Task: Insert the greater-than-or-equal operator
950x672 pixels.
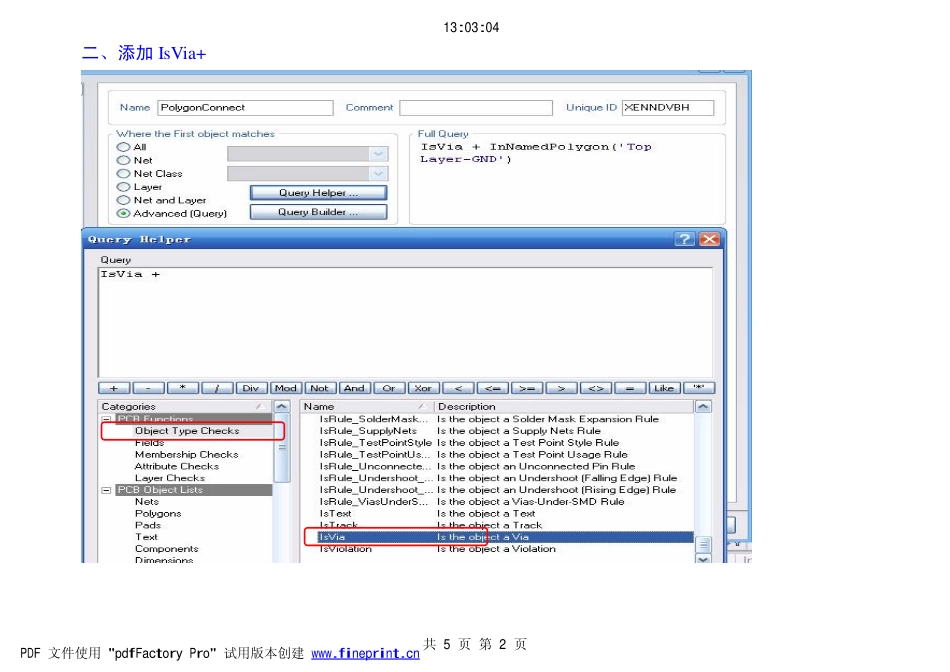Action: tap(527, 388)
